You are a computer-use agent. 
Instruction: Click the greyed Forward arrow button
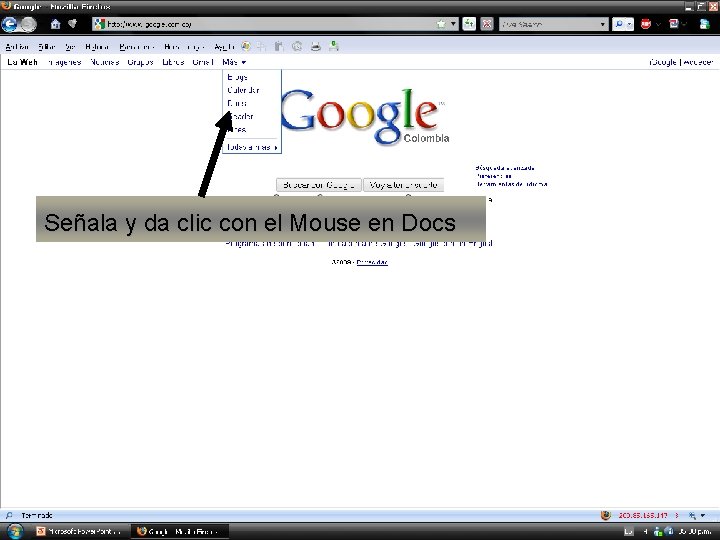pos(28,24)
